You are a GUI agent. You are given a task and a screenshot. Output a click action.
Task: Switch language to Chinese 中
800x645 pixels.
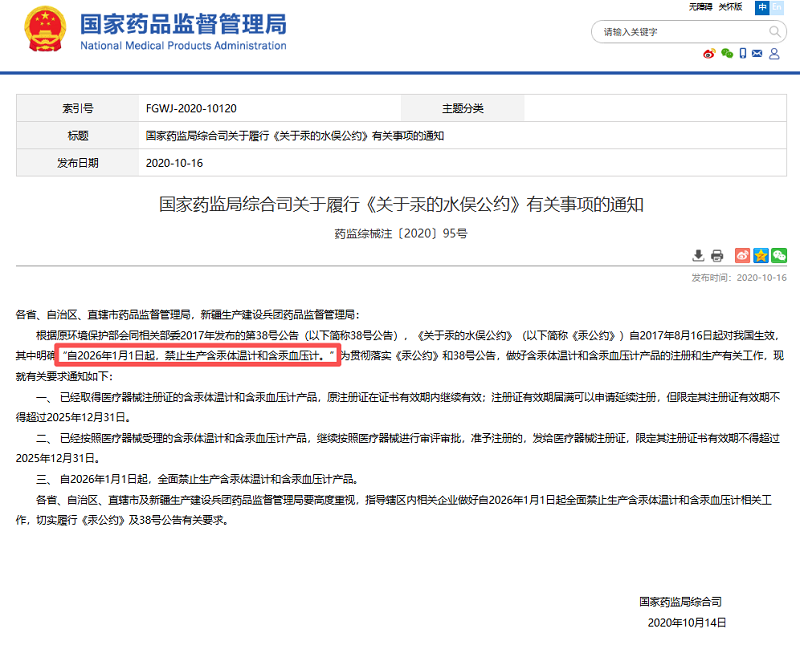[x=762, y=7]
